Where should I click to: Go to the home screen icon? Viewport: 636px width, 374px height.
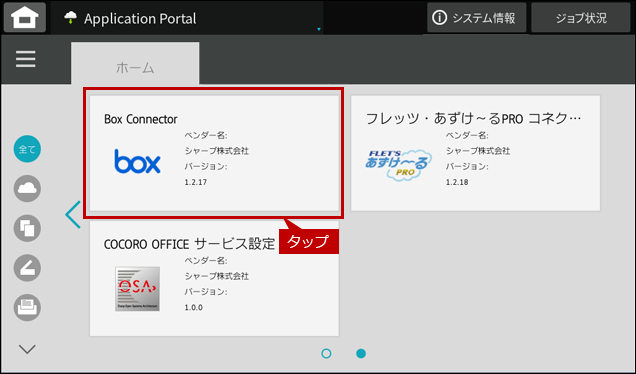25,17
